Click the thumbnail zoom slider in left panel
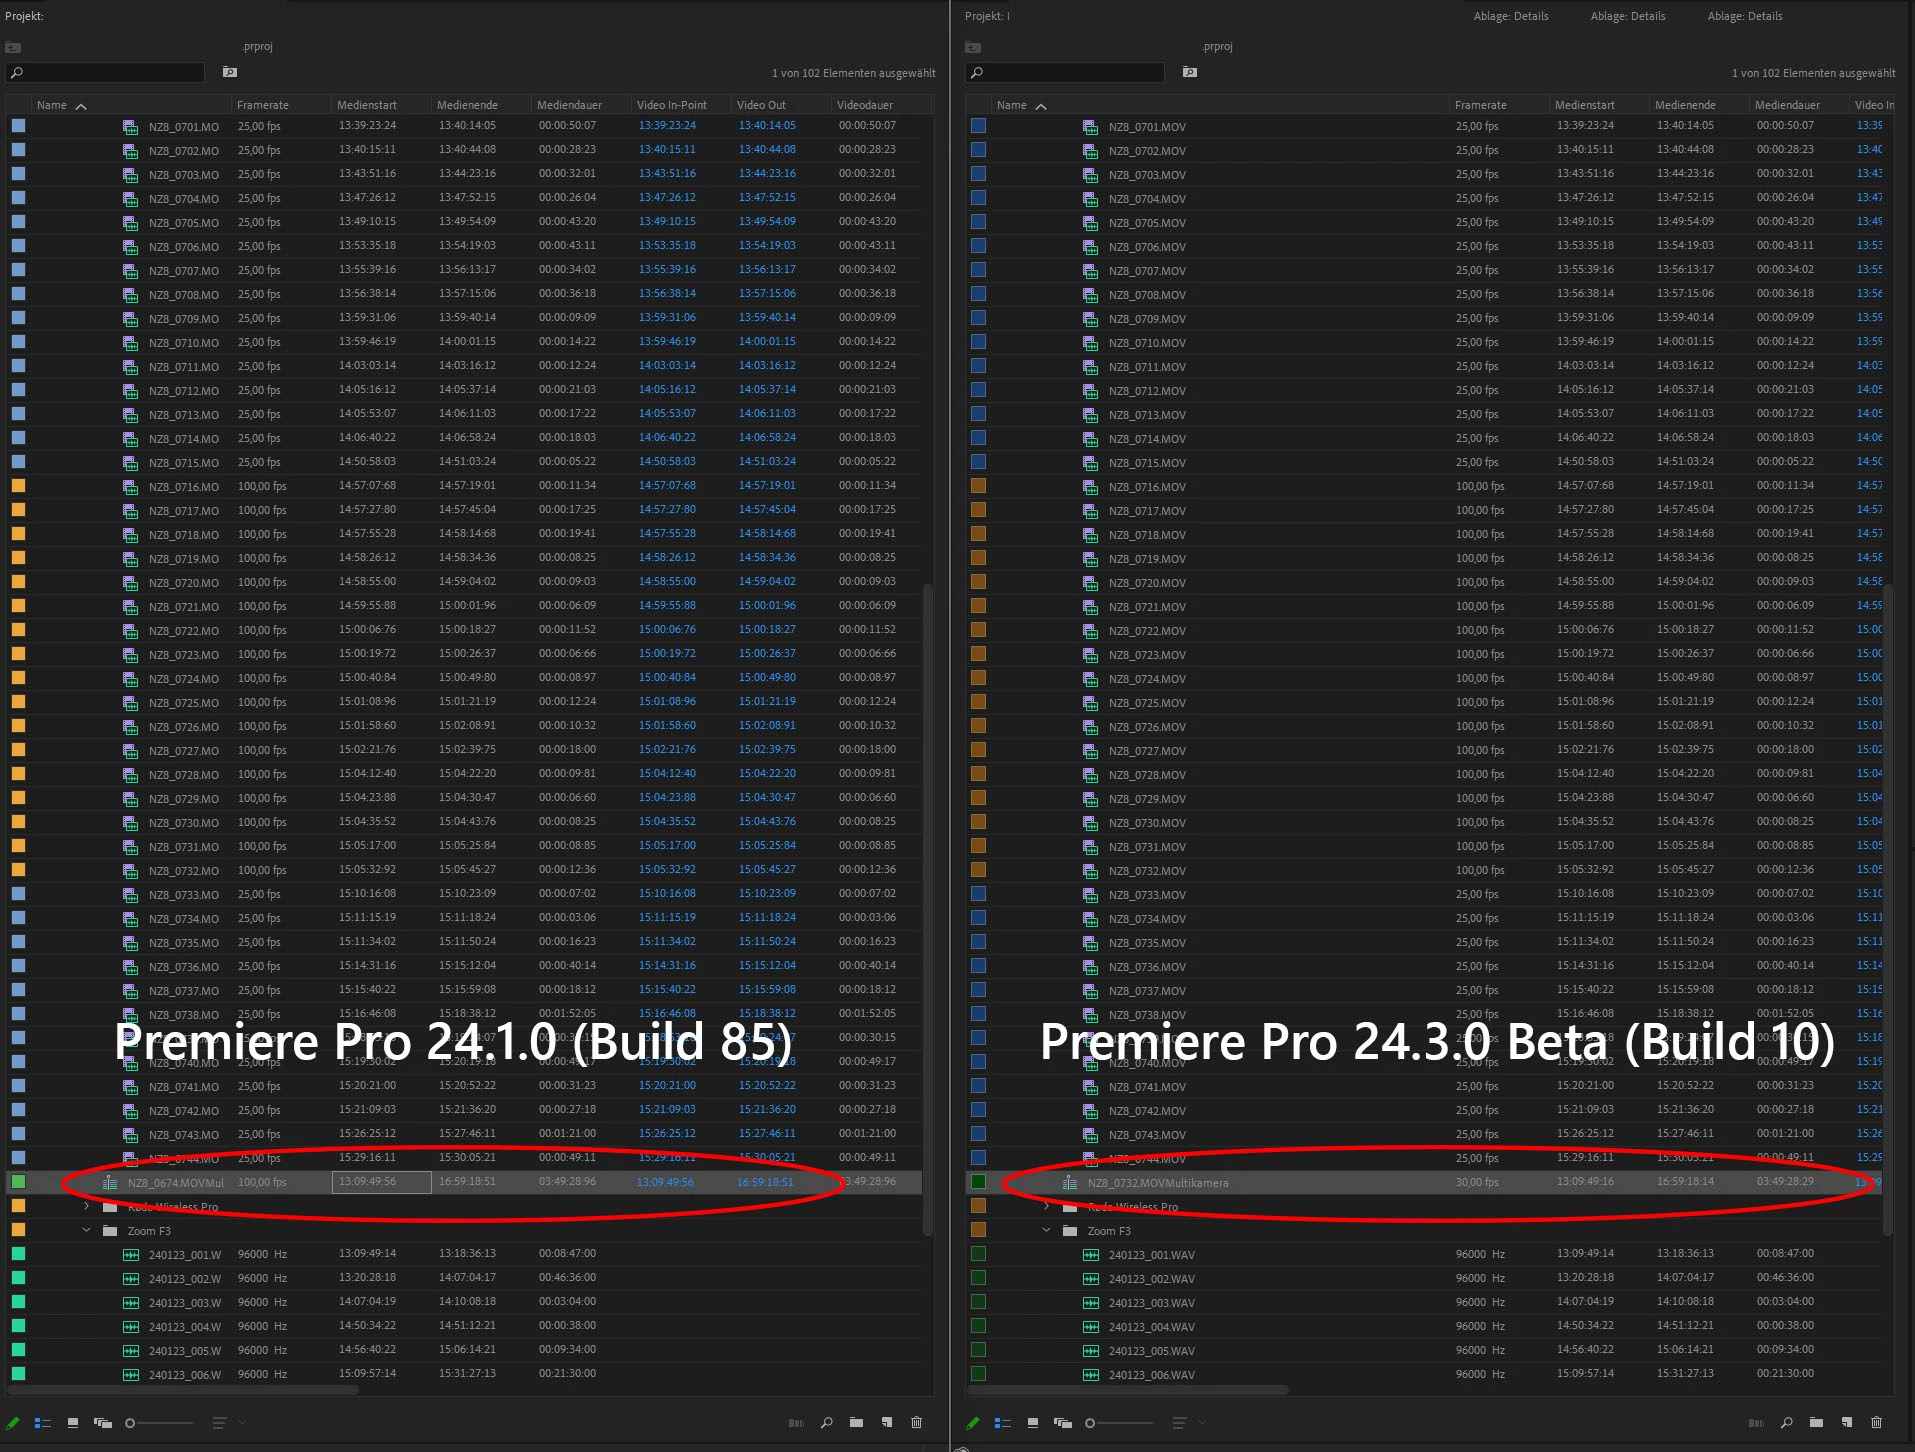1915x1452 pixels. point(159,1423)
